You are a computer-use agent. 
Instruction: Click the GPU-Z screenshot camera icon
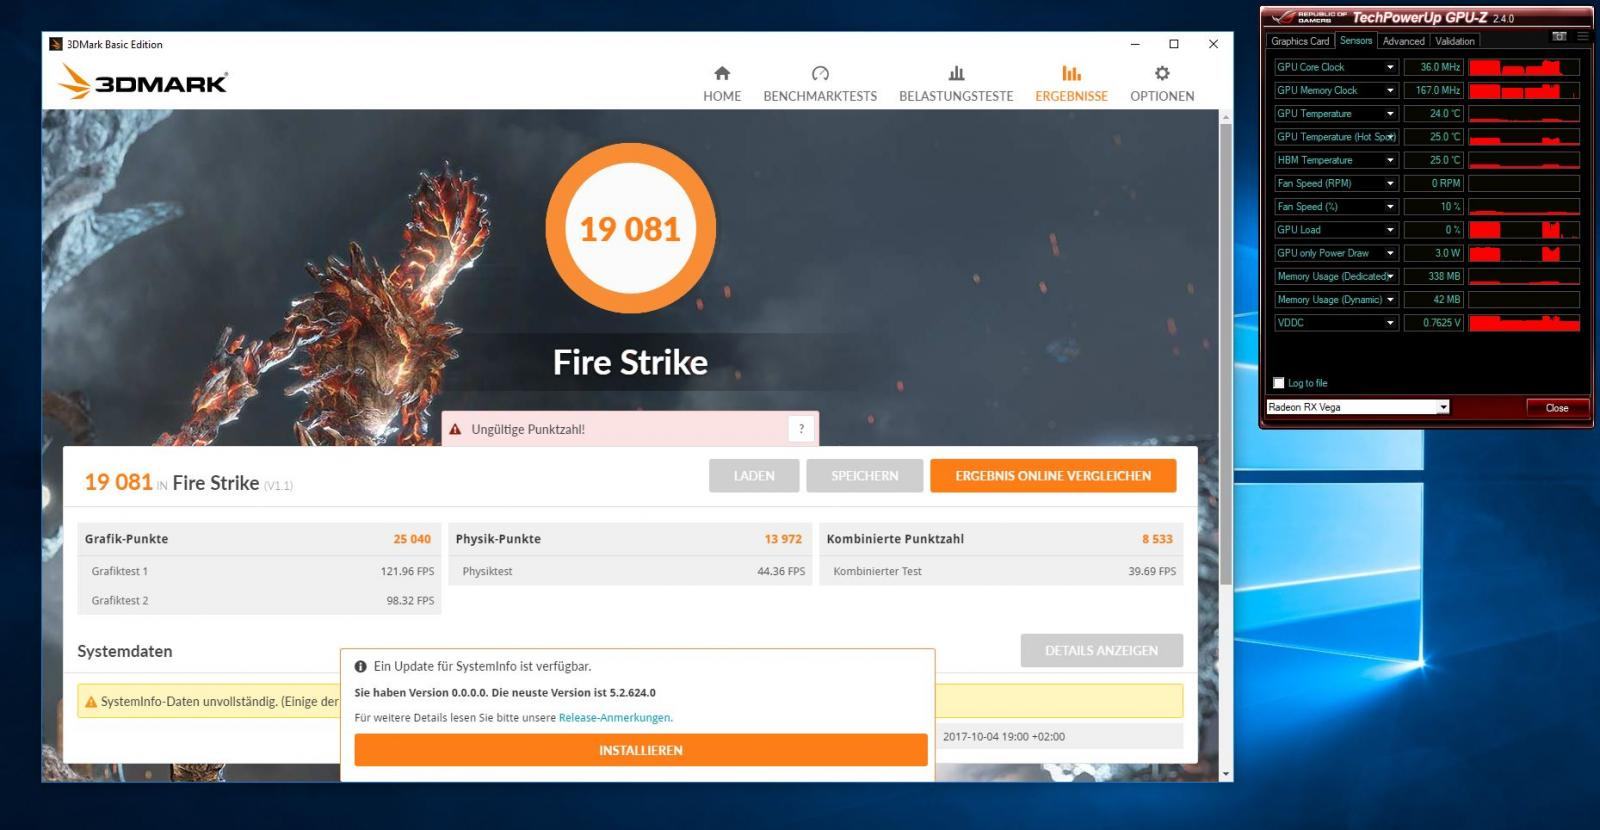pyautogui.click(x=1559, y=36)
